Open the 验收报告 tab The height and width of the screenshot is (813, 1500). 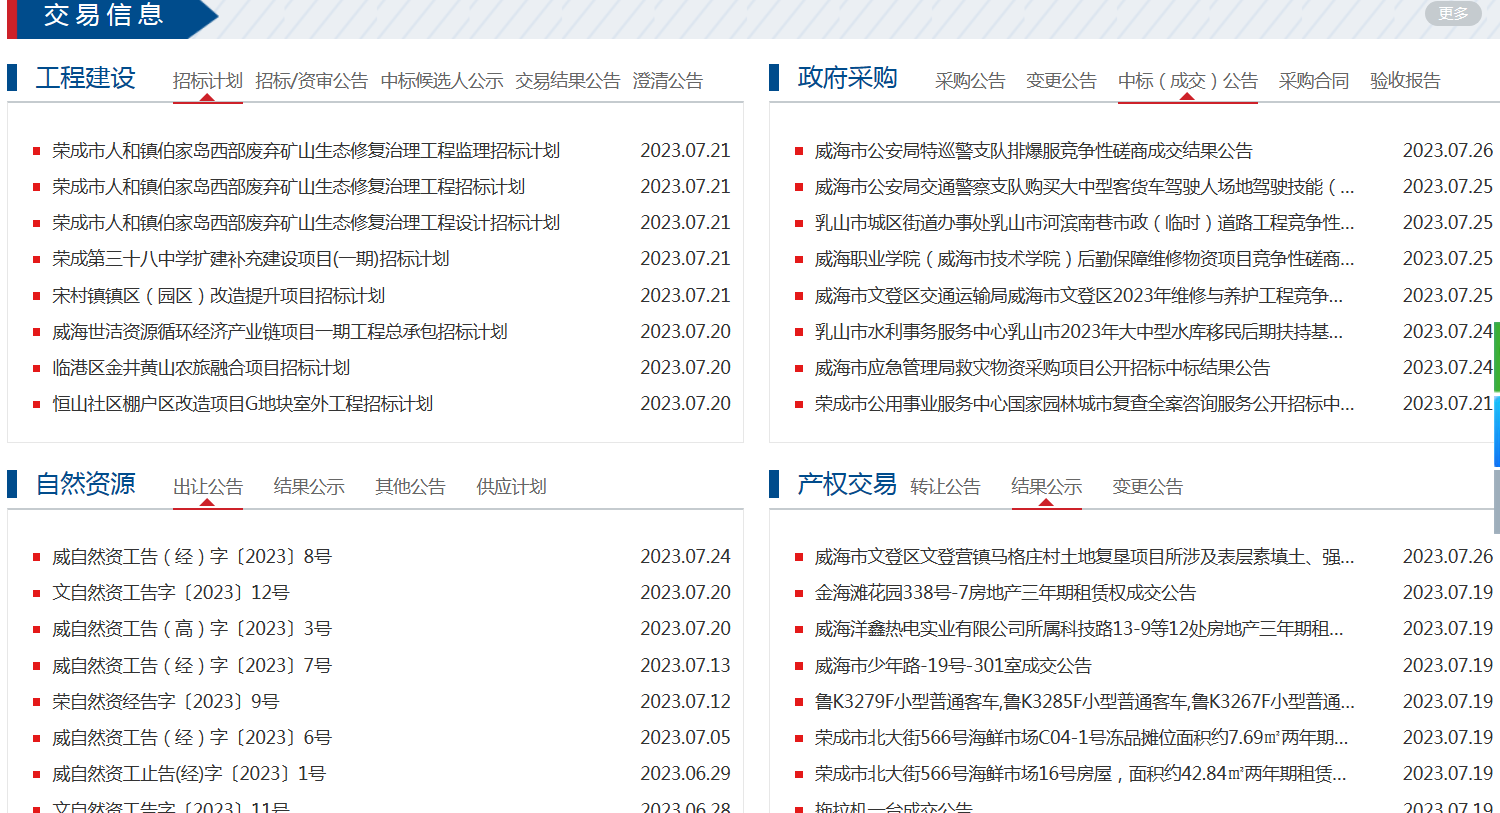1404,81
